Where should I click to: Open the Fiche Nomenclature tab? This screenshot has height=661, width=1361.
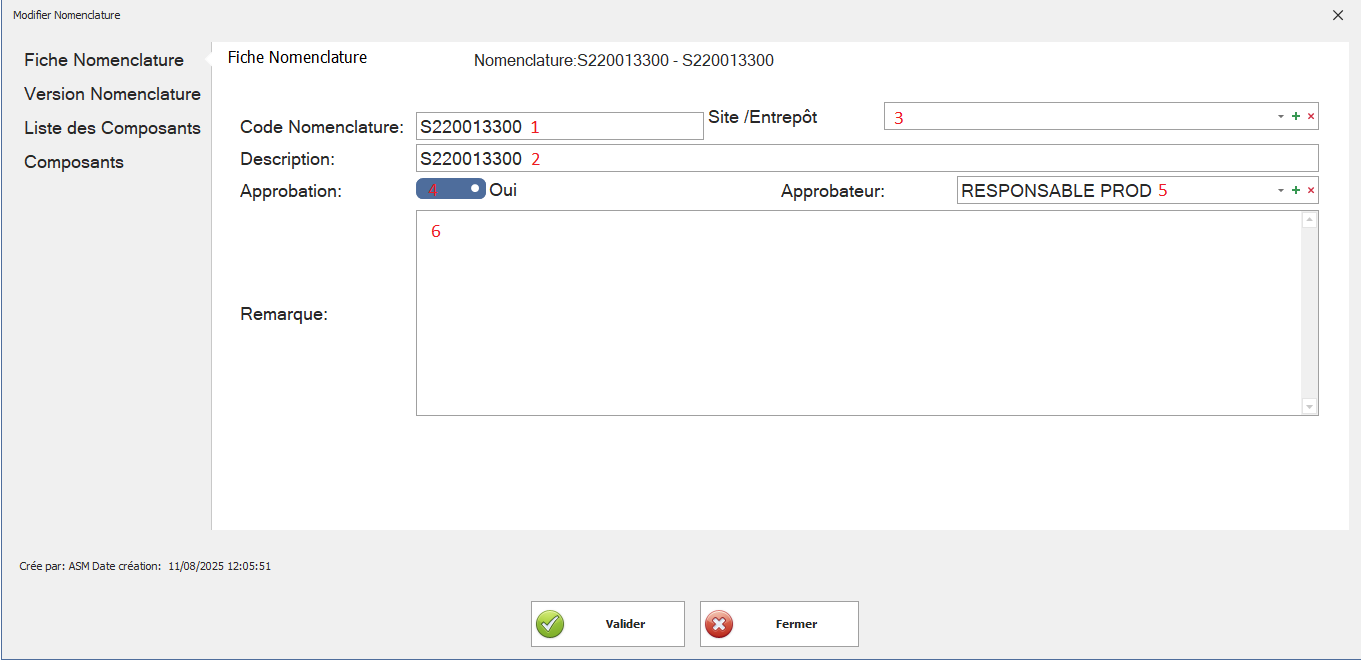(x=104, y=60)
